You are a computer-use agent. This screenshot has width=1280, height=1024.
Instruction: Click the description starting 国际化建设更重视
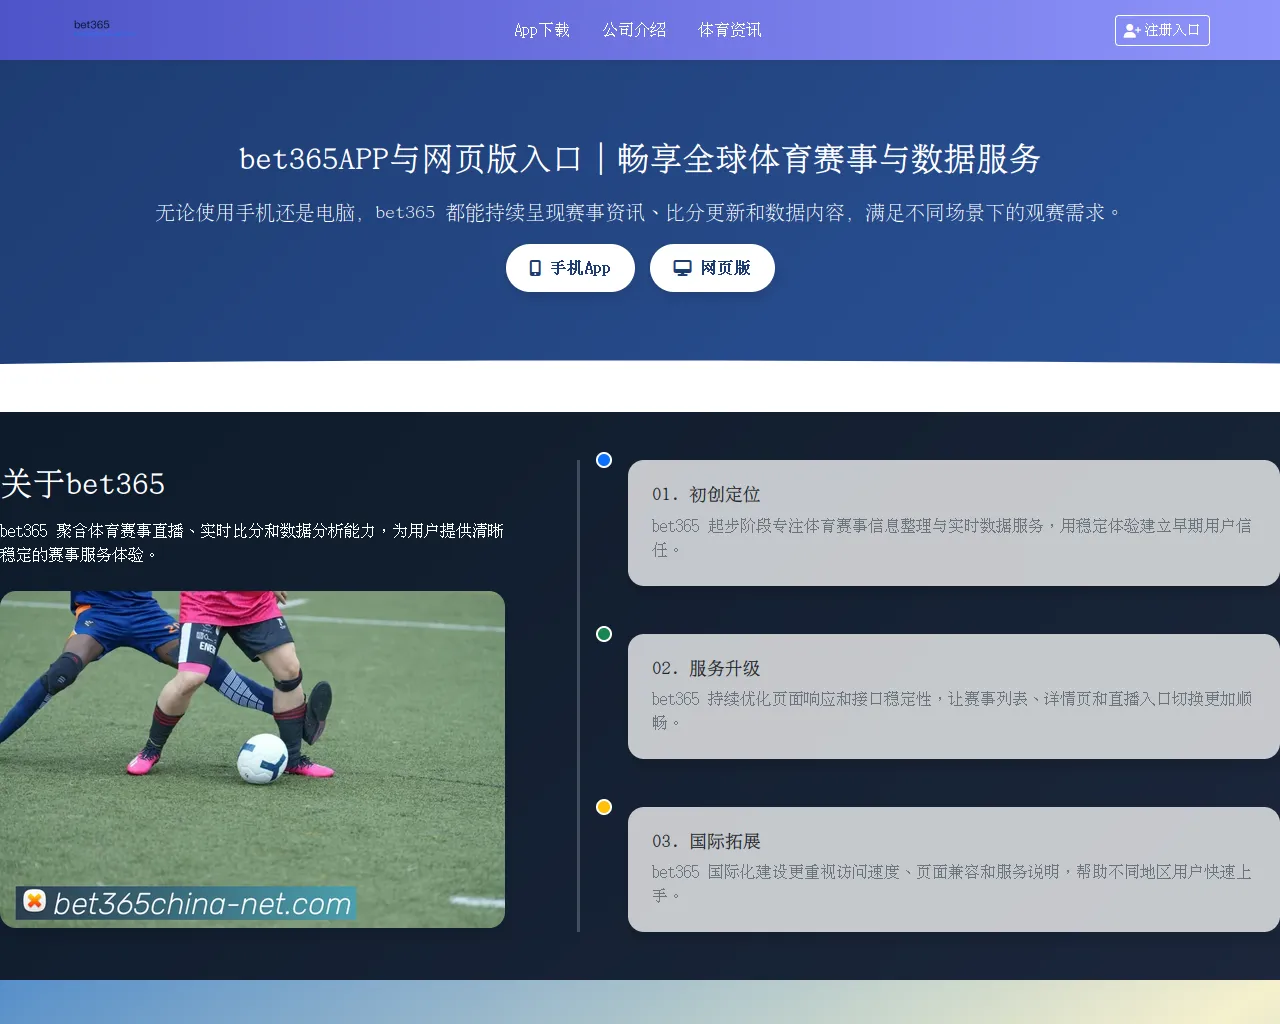pos(952,883)
